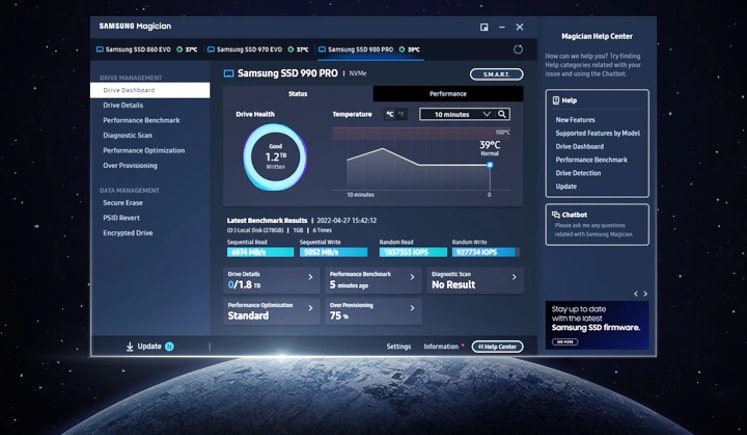The image size is (747, 435).
Task: Open Update link in Help Center
Action: point(566,187)
